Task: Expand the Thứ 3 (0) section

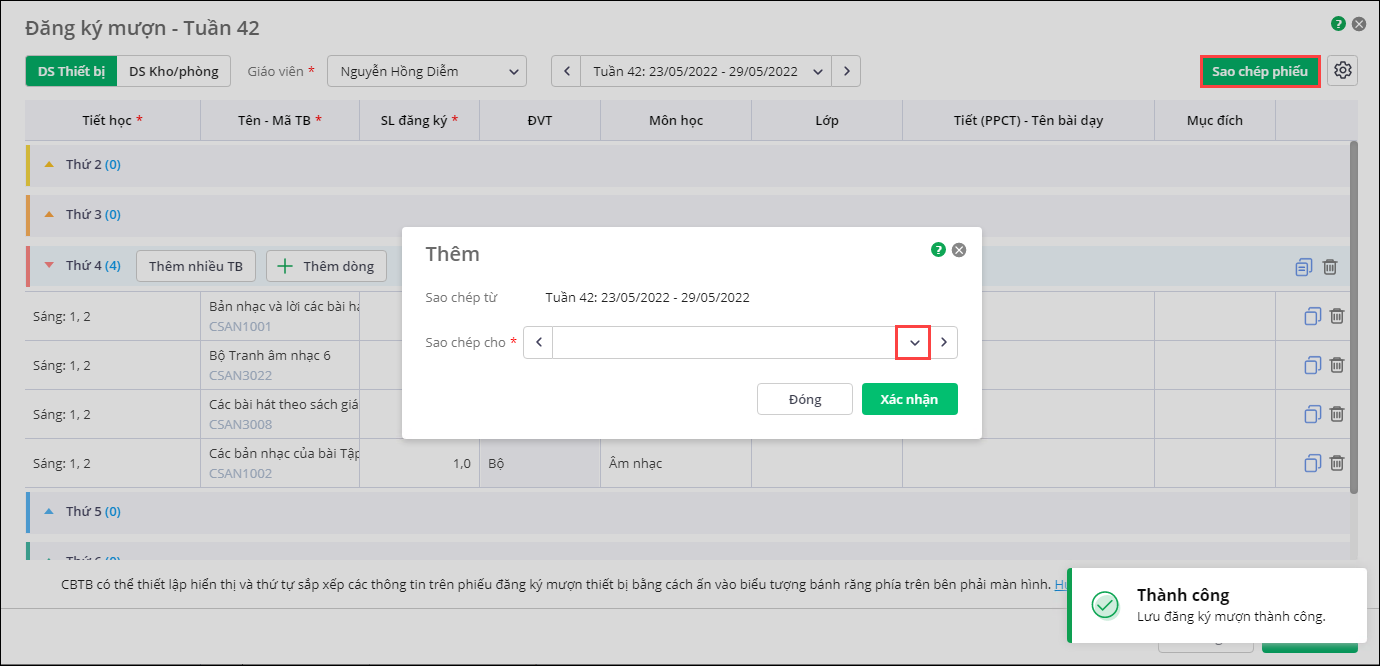Action: coord(49,214)
